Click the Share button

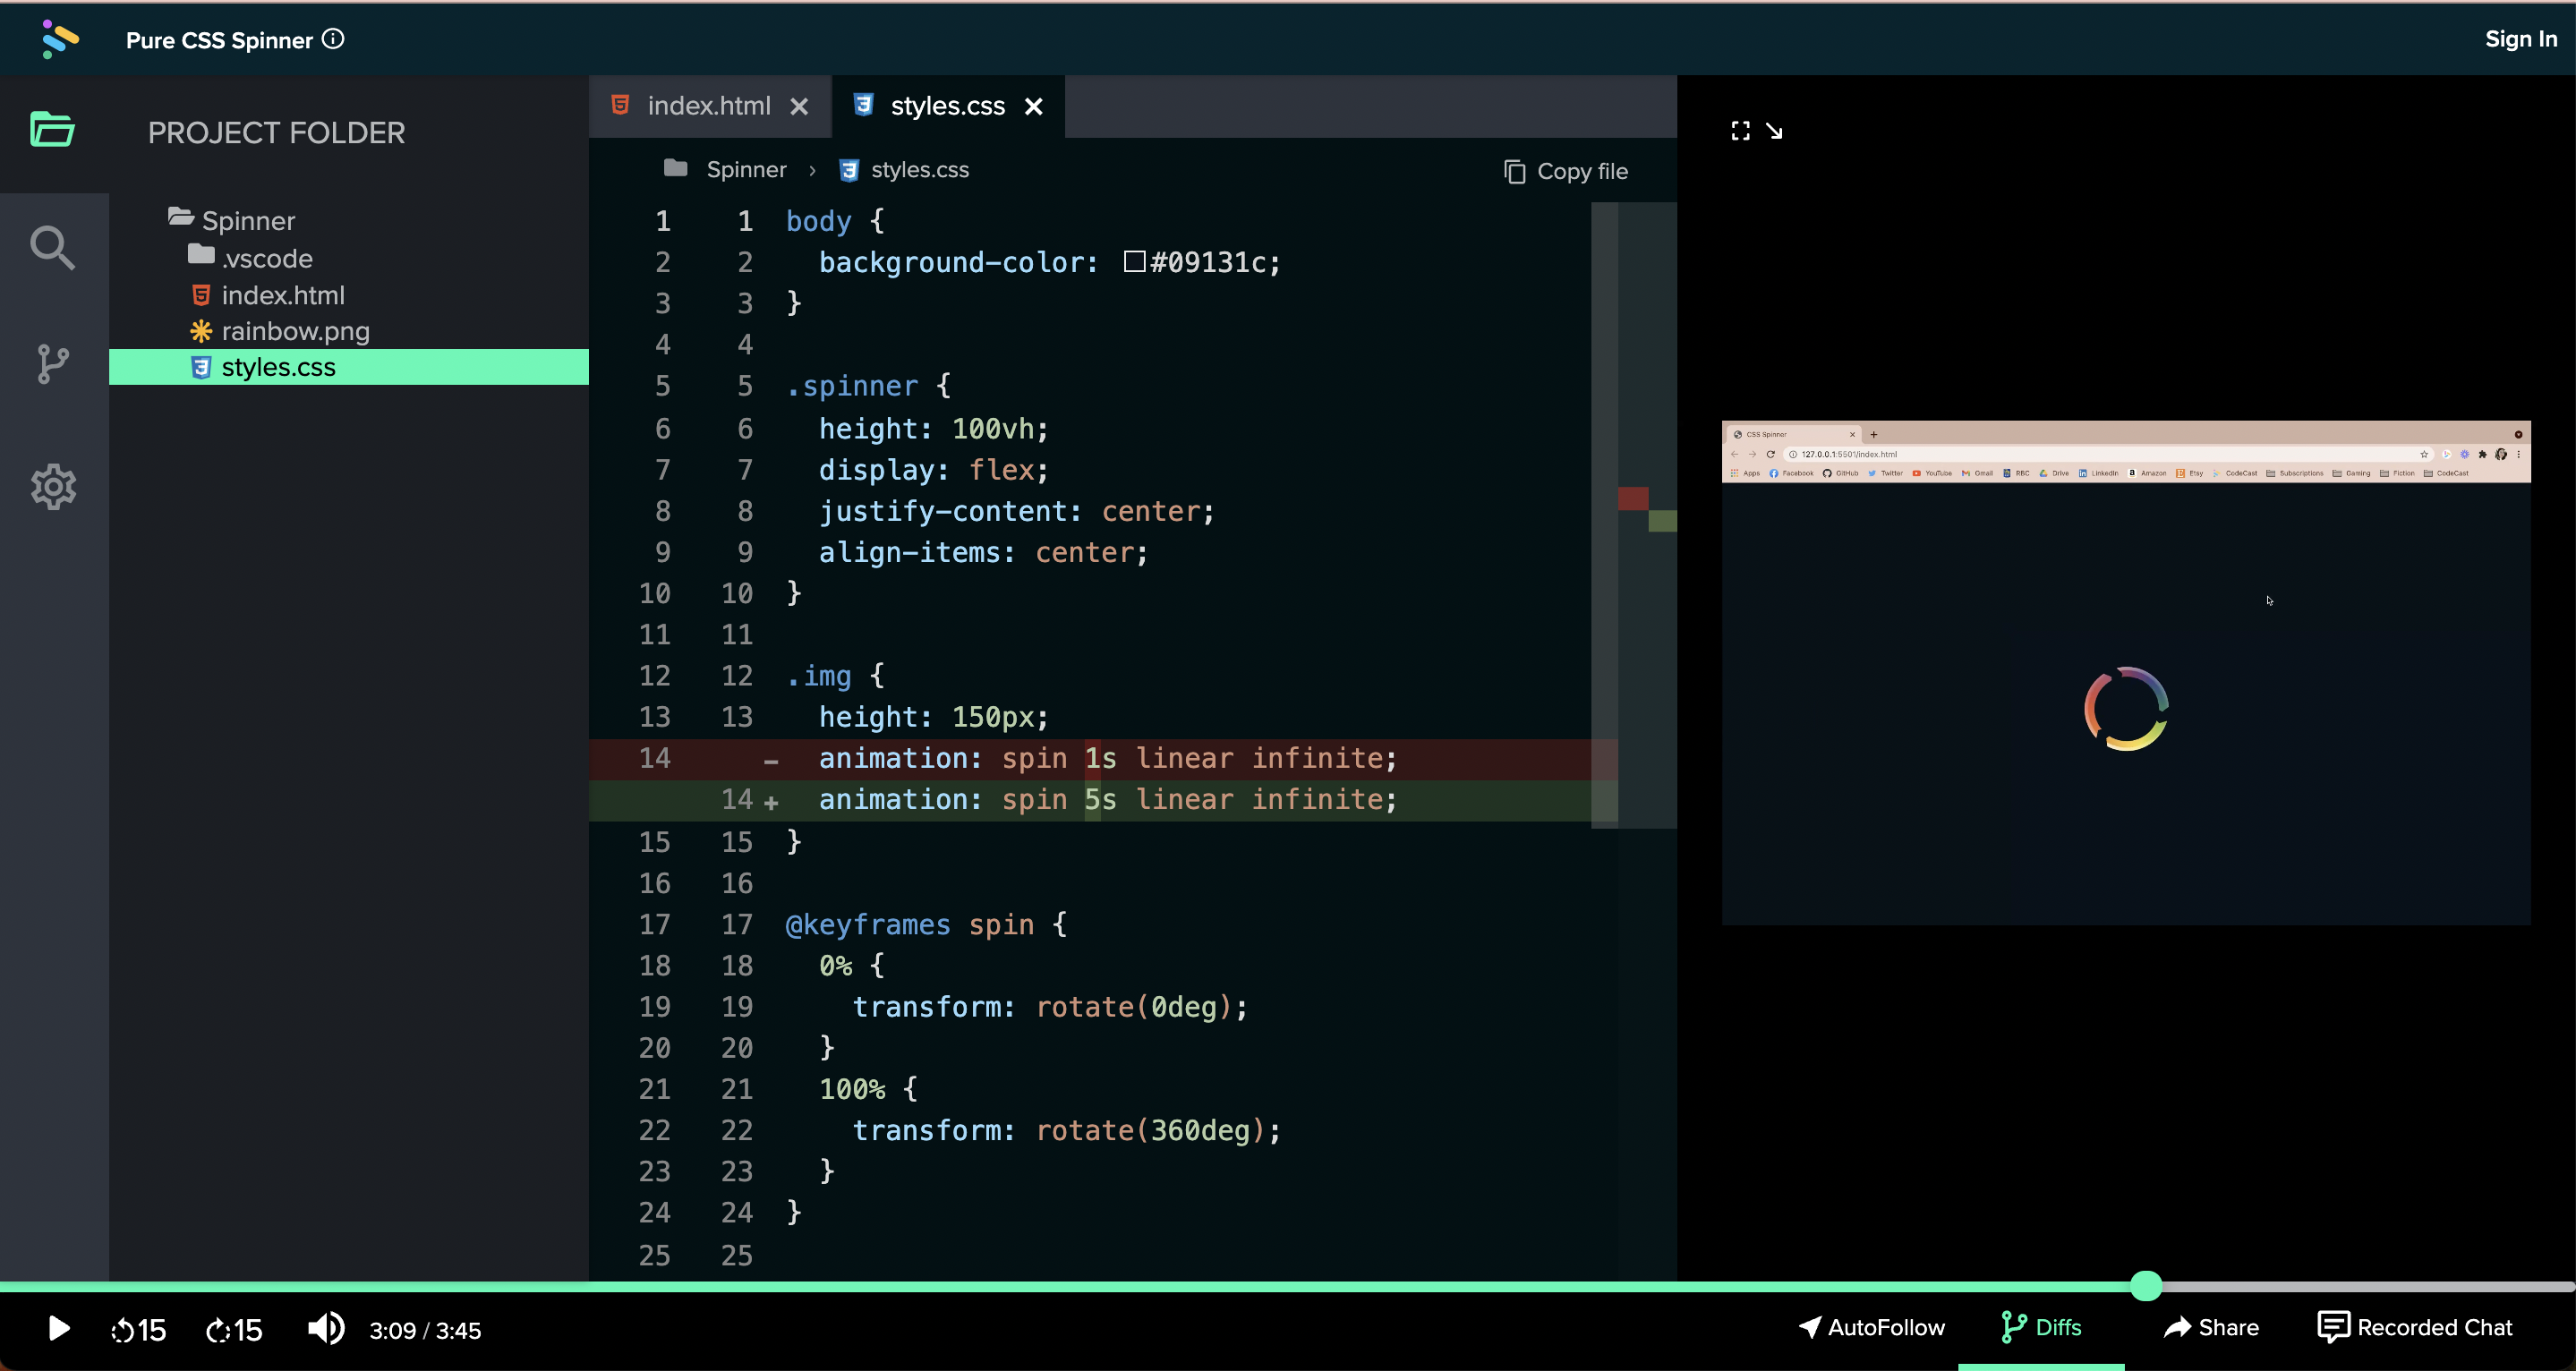point(2211,1327)
